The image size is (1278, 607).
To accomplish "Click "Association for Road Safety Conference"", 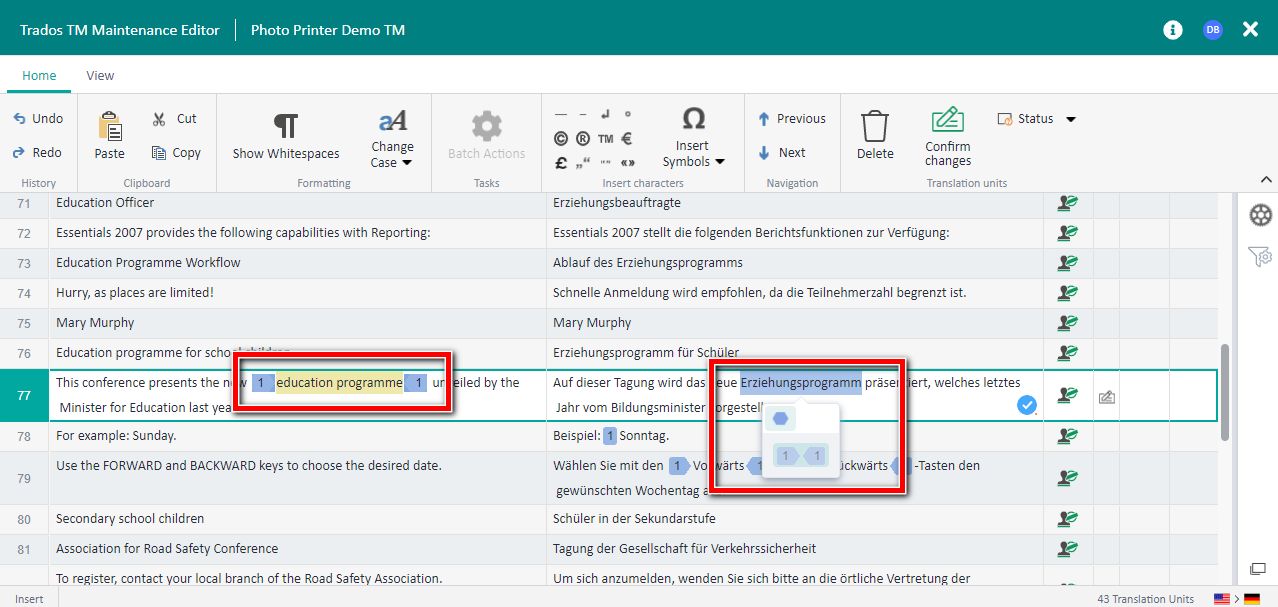I will 167,549.
